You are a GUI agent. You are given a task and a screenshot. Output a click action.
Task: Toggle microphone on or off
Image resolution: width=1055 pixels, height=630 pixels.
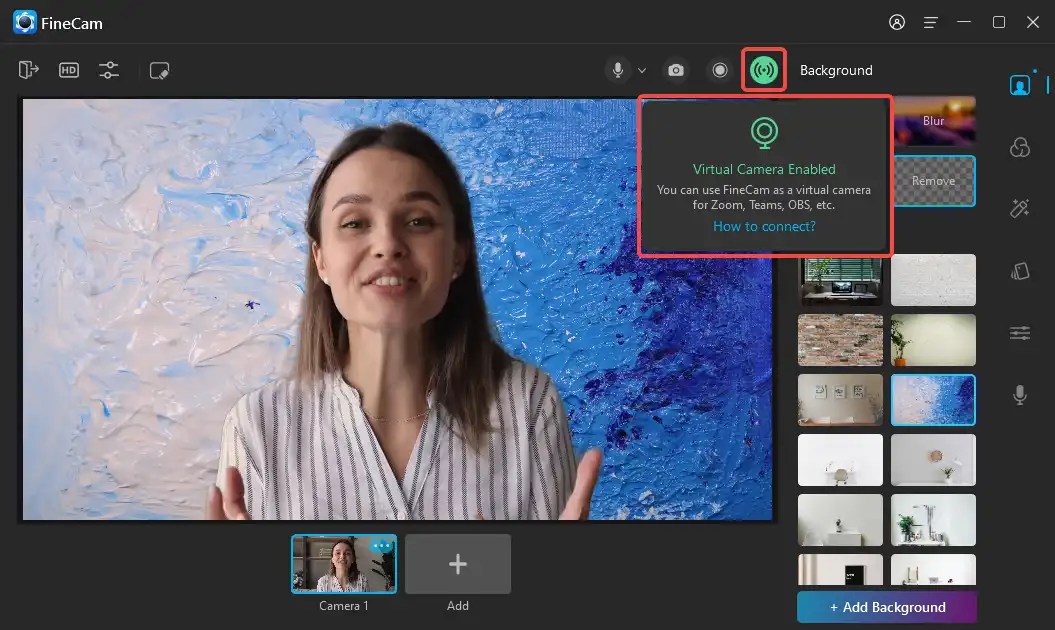[x=615, y=70]
